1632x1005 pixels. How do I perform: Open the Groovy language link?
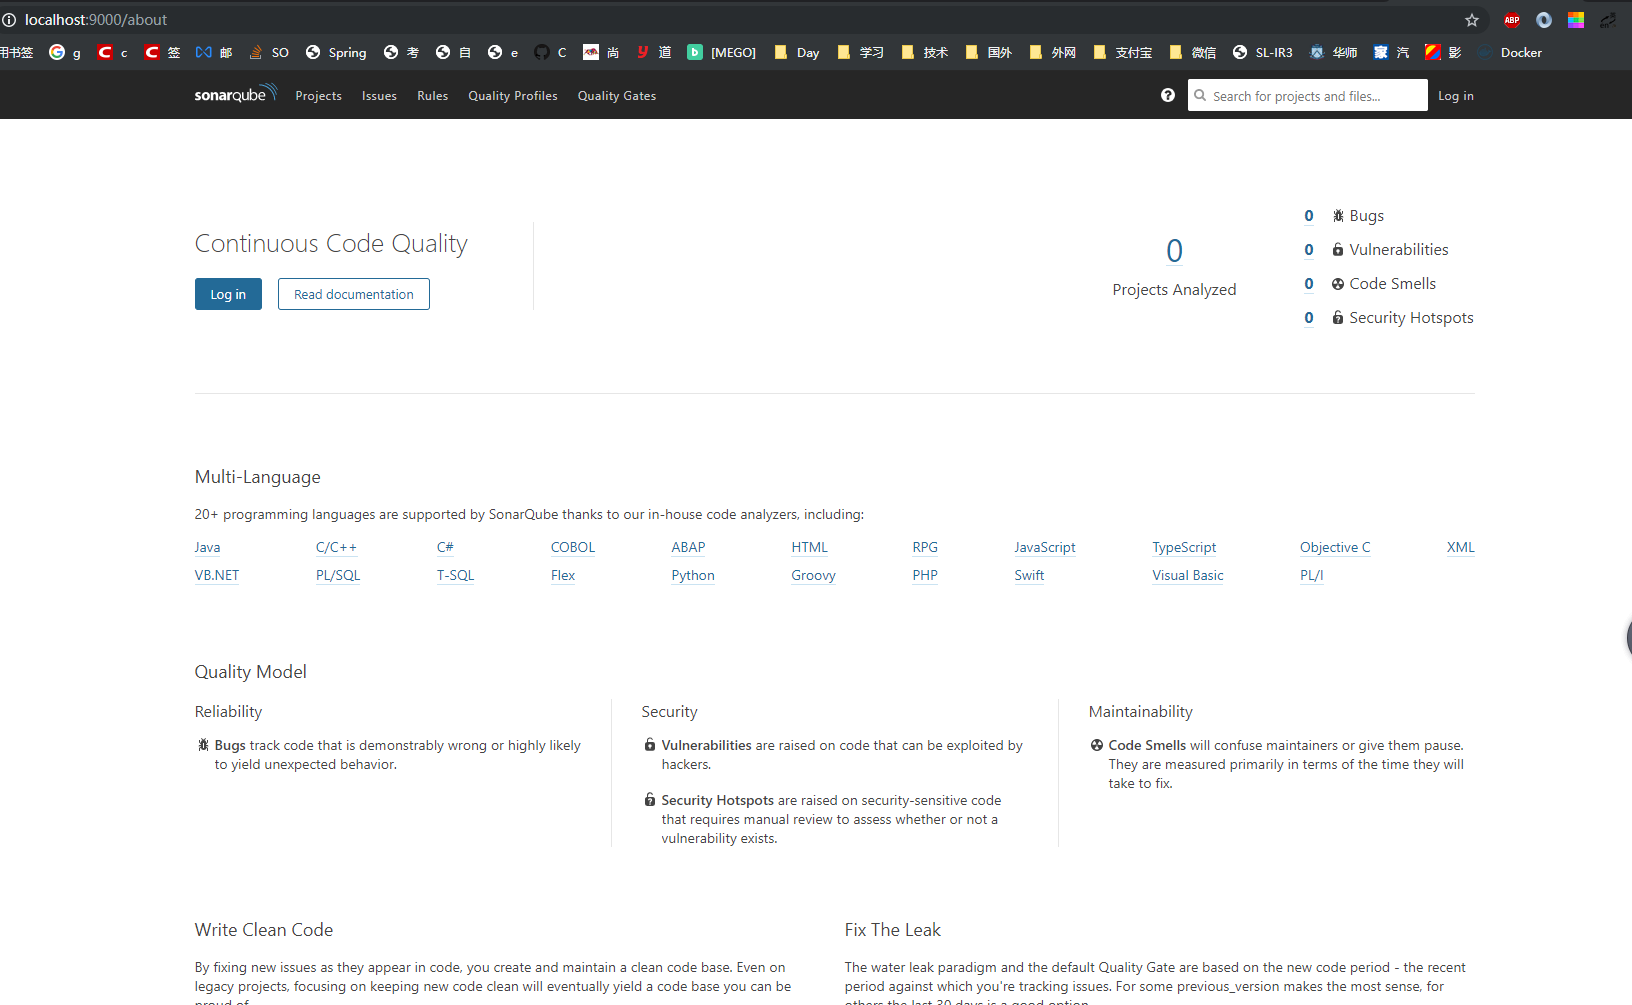click(813, 575)
